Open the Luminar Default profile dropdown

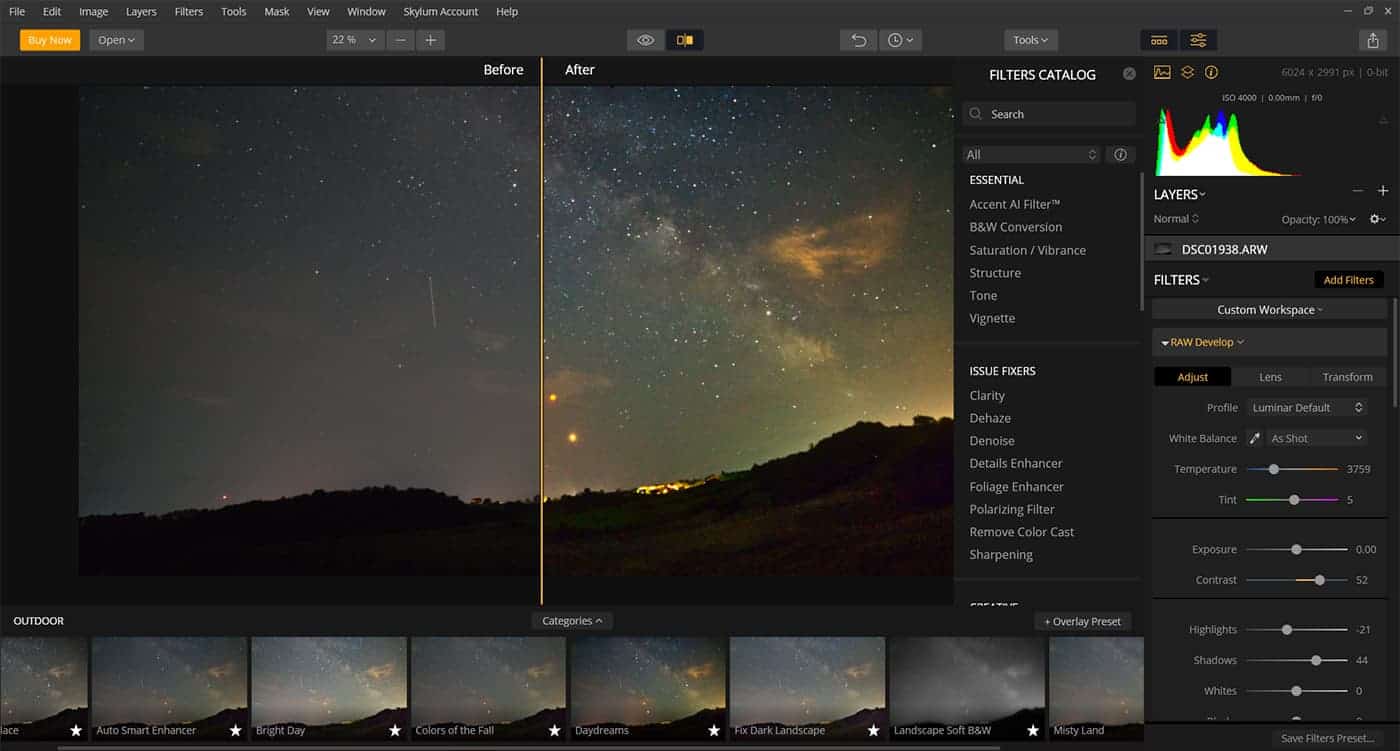pos(1307,408)
